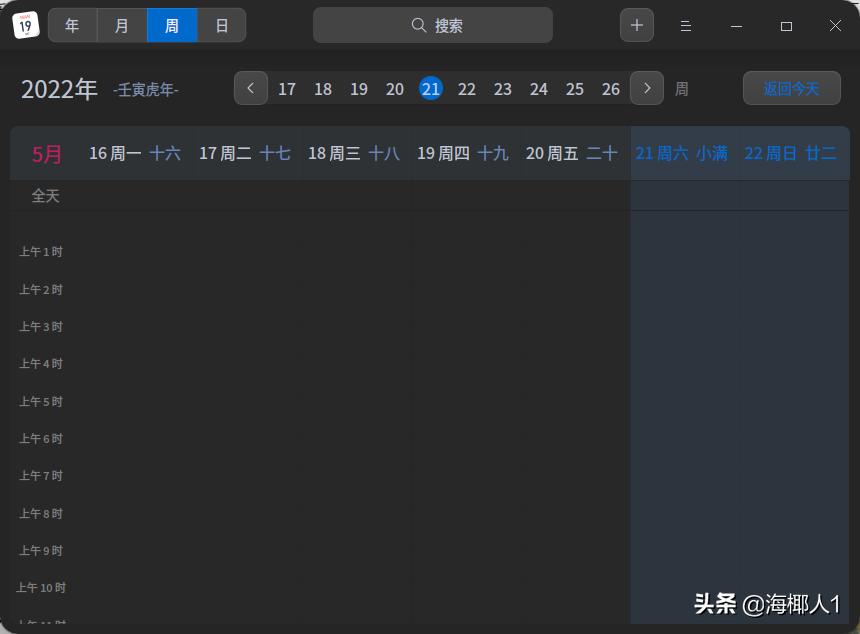Click the magnifier icon in the search bar
860x634 pixels.
click(419, 24)
